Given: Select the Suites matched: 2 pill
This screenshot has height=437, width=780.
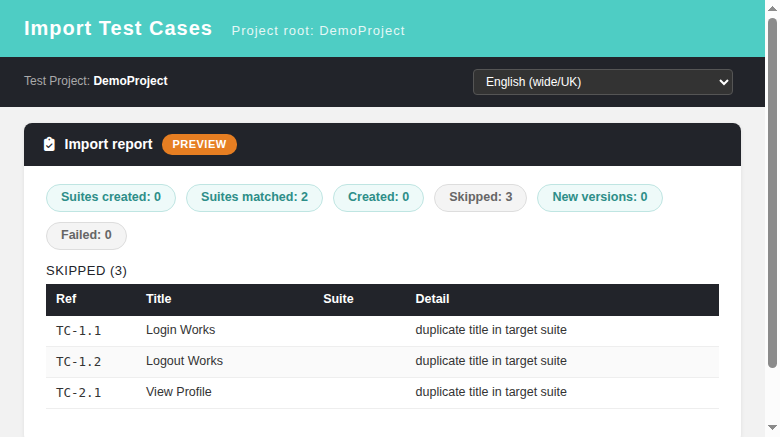Looking at the screenshot, I should pyautogui.click(x=254, y=198).
